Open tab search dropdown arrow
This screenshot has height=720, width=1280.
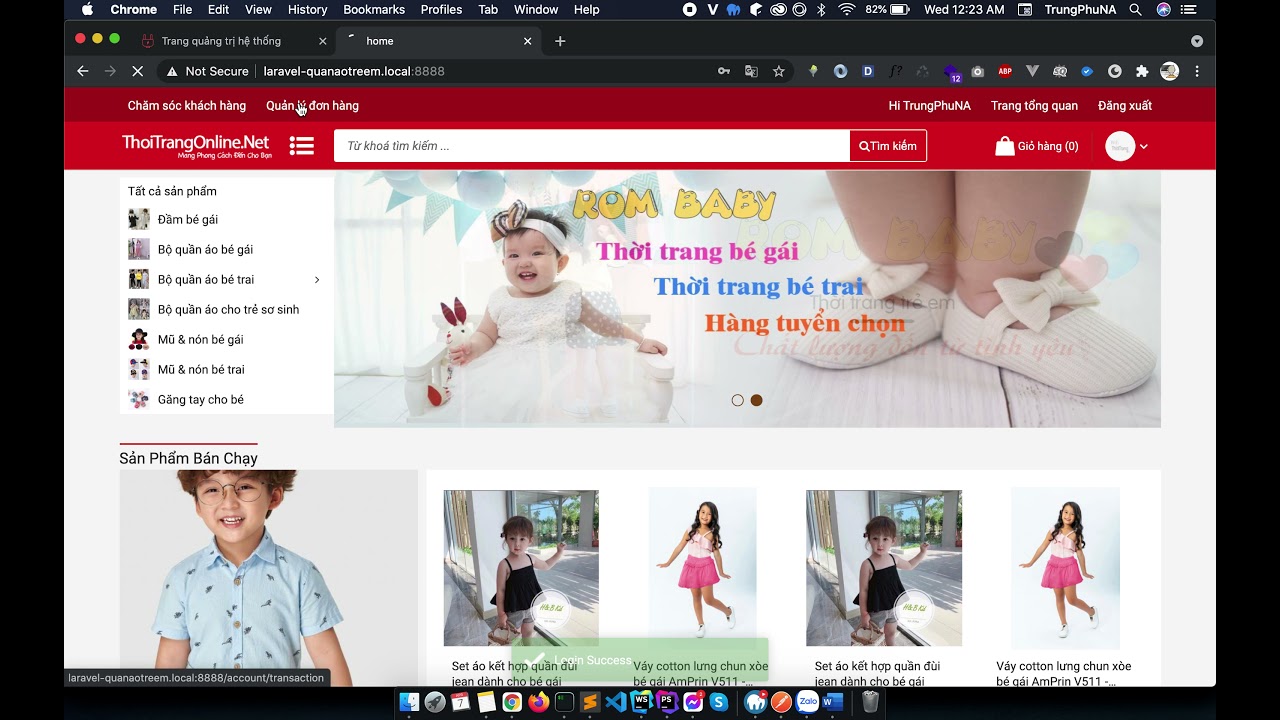(1197, 41)
